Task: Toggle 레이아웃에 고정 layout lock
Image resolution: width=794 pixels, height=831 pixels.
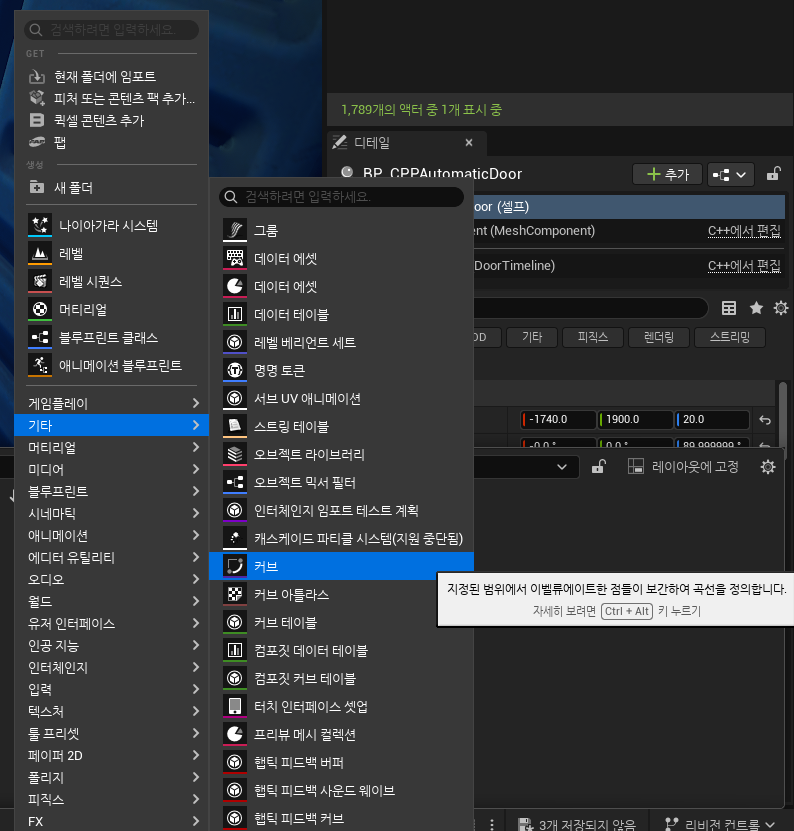Action: (683, 466)
